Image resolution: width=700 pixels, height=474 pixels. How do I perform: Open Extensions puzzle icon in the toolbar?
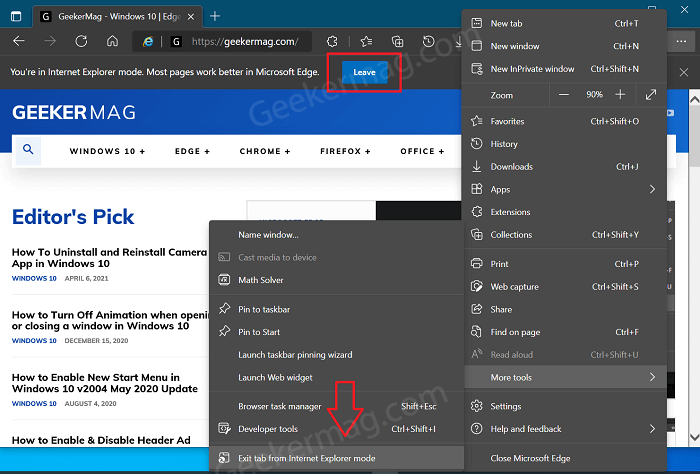point(332,42)
